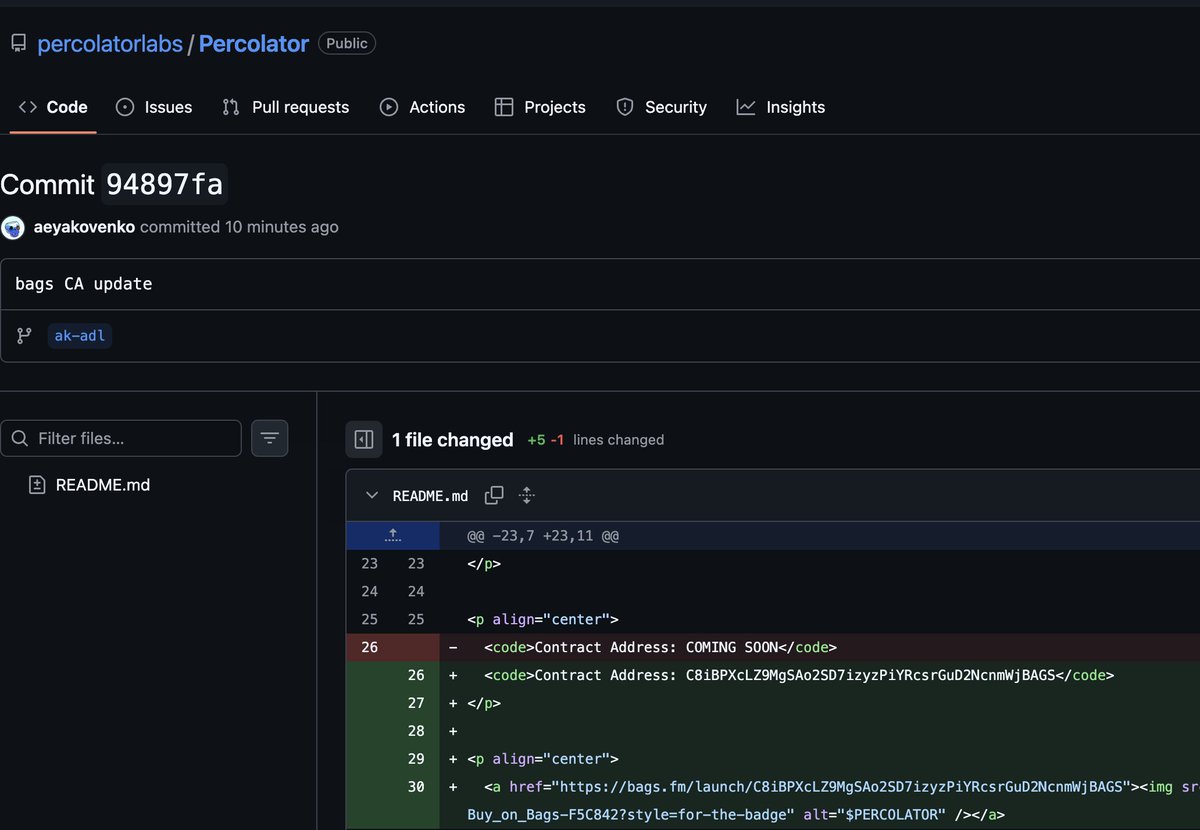The height and width of the screenshot is (830, 1200).
Task: Select README.md in the file tree
Action: pyautogui.click(x=103, y=485)
